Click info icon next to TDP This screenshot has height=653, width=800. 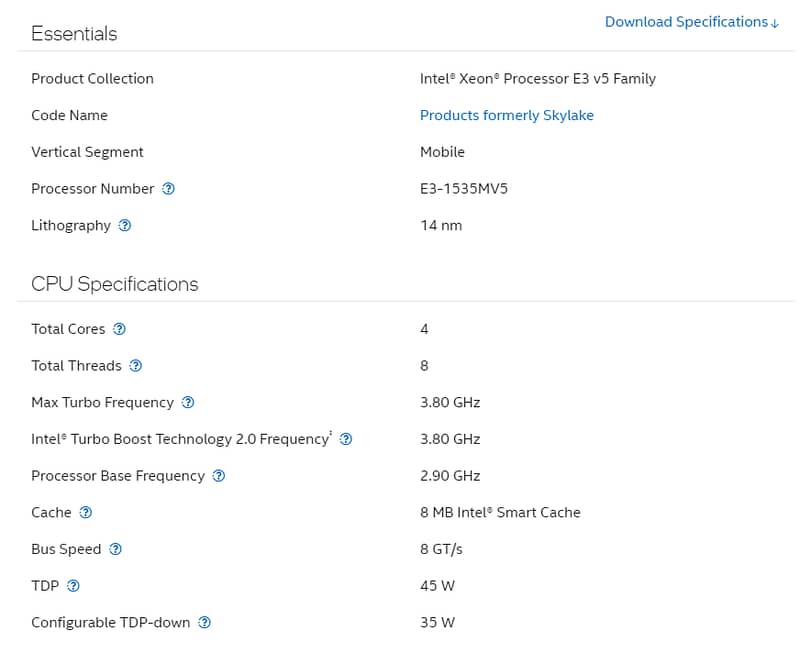(73, 586)
